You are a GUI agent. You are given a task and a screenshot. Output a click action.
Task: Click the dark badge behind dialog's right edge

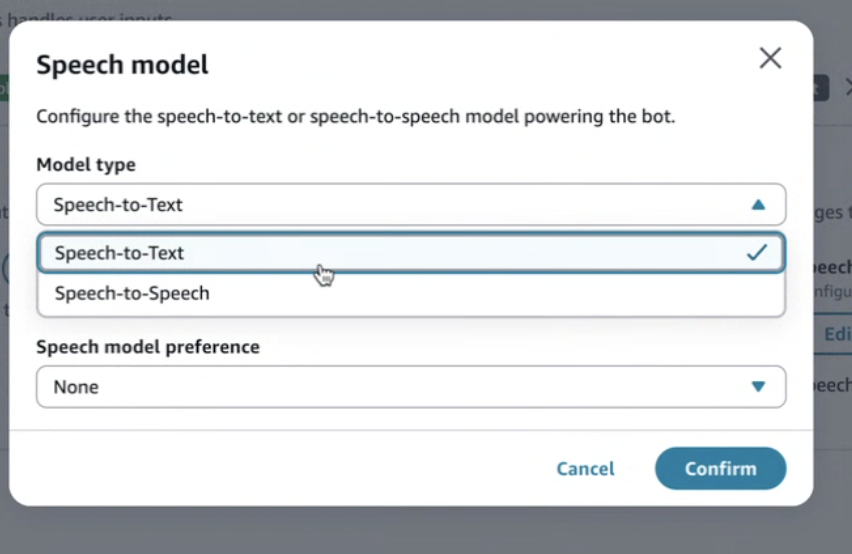(820, 87)
